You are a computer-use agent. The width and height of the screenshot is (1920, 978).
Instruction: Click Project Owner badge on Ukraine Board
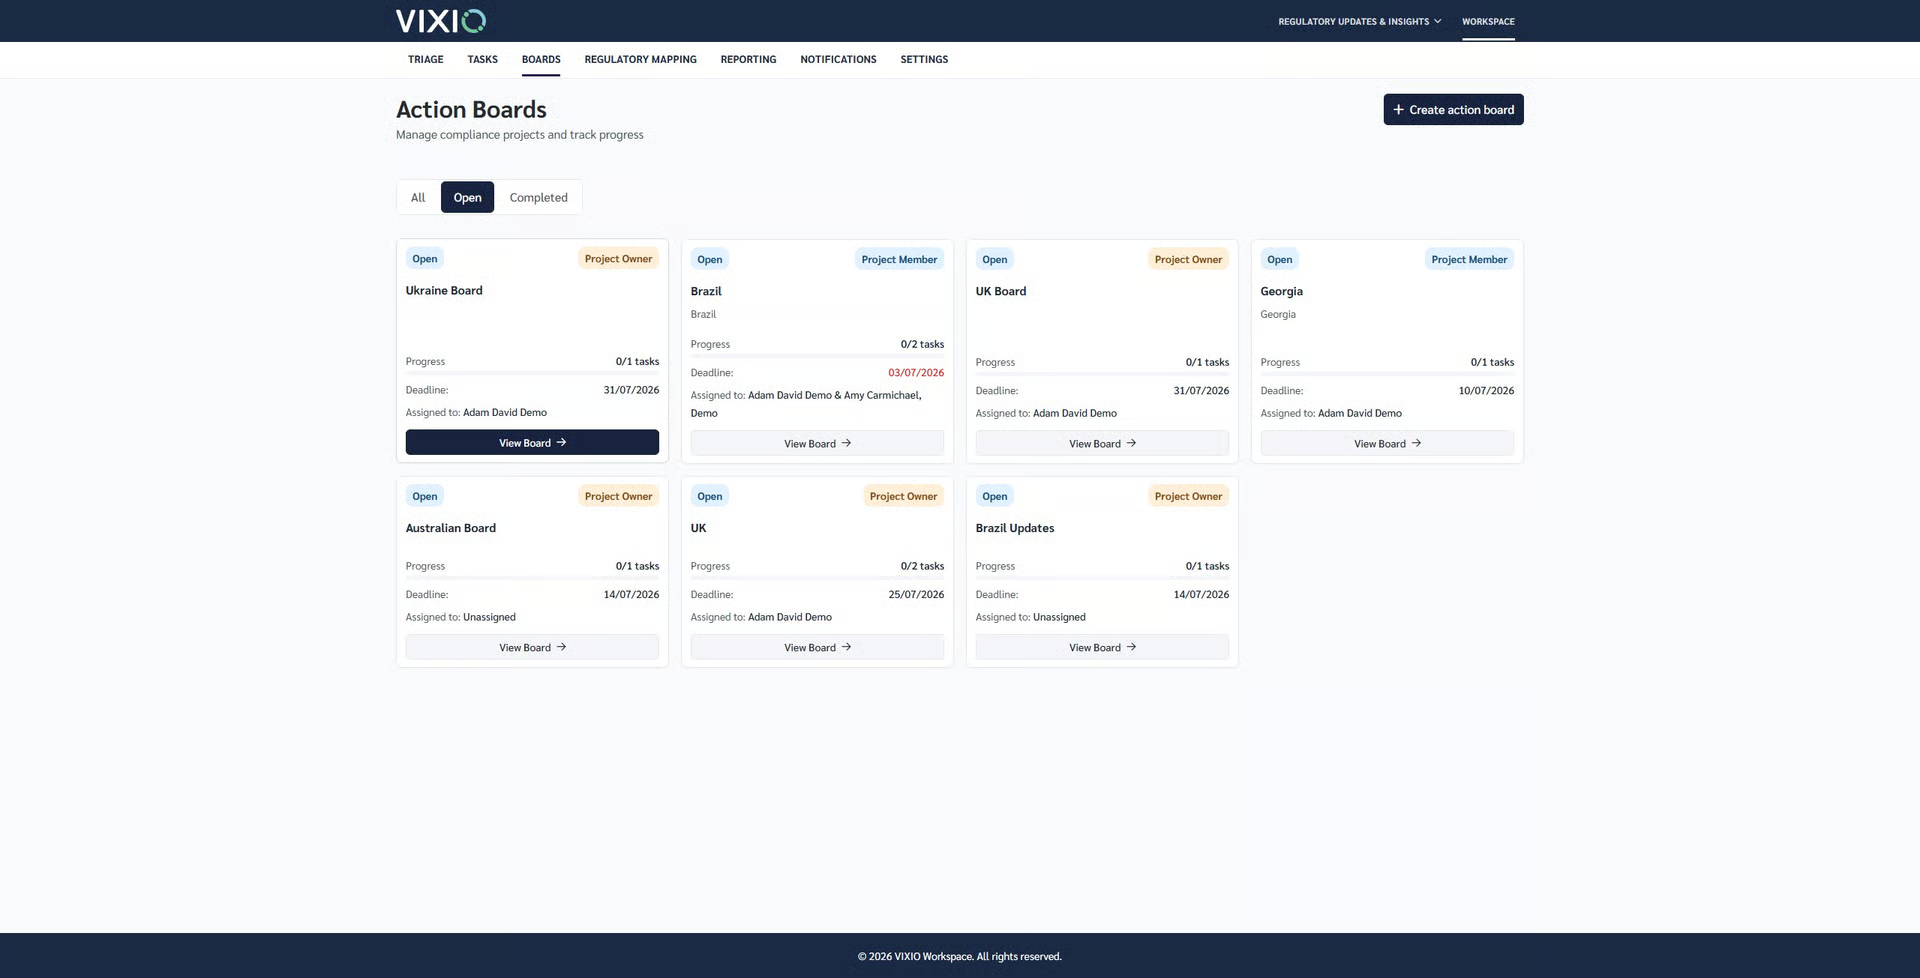coord(618,258)
